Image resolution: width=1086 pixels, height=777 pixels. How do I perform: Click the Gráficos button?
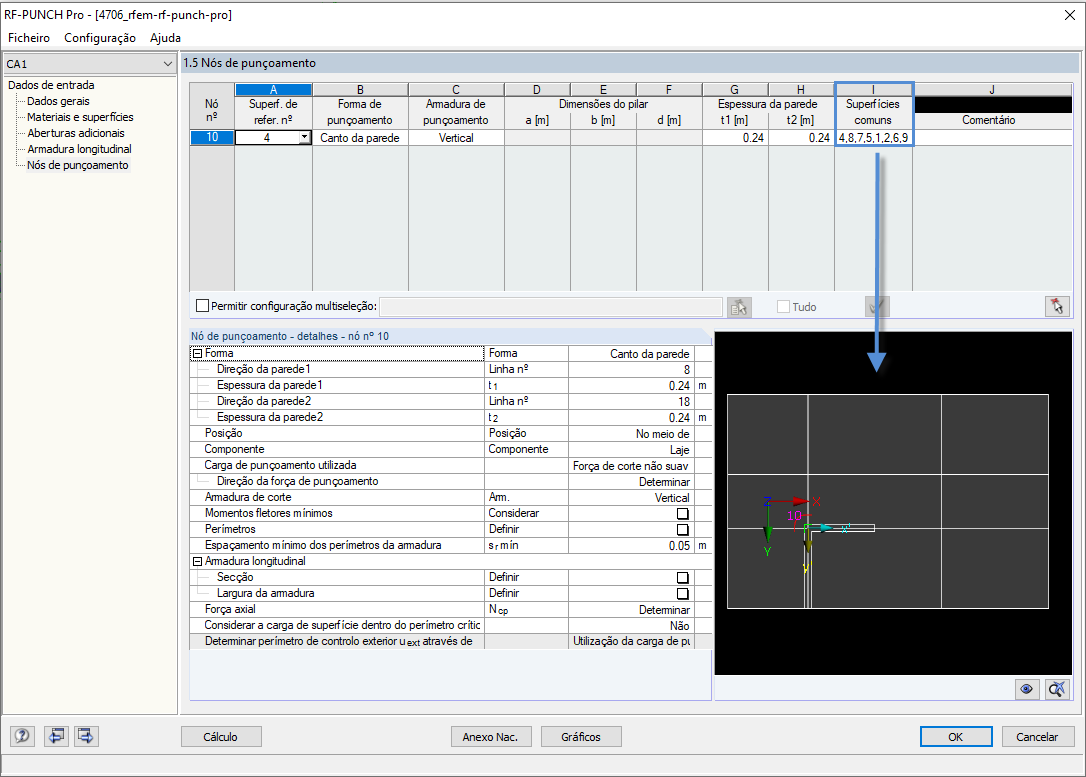tap(580, 737)
